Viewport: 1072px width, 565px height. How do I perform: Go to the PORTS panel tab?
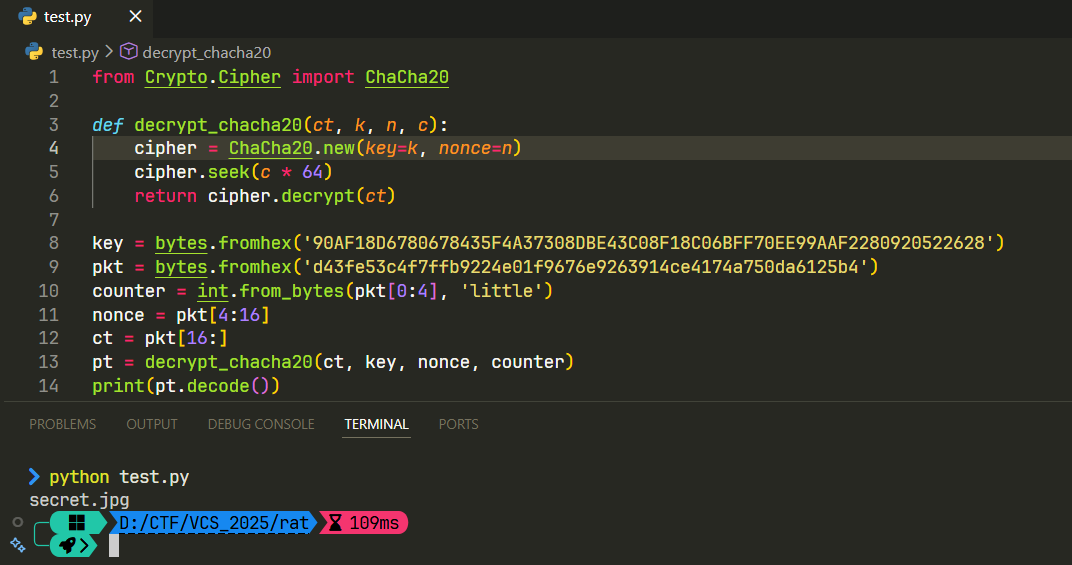point(459,424)
